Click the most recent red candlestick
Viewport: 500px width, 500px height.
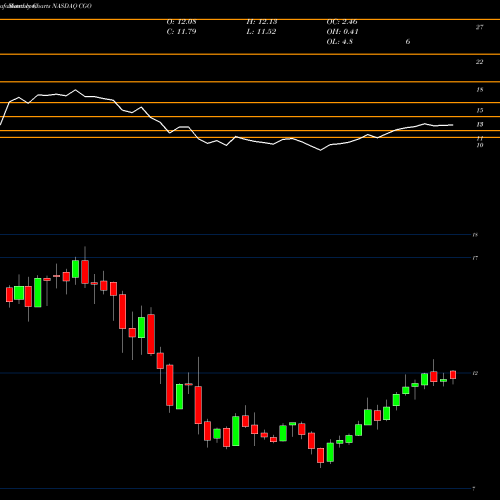453,375
